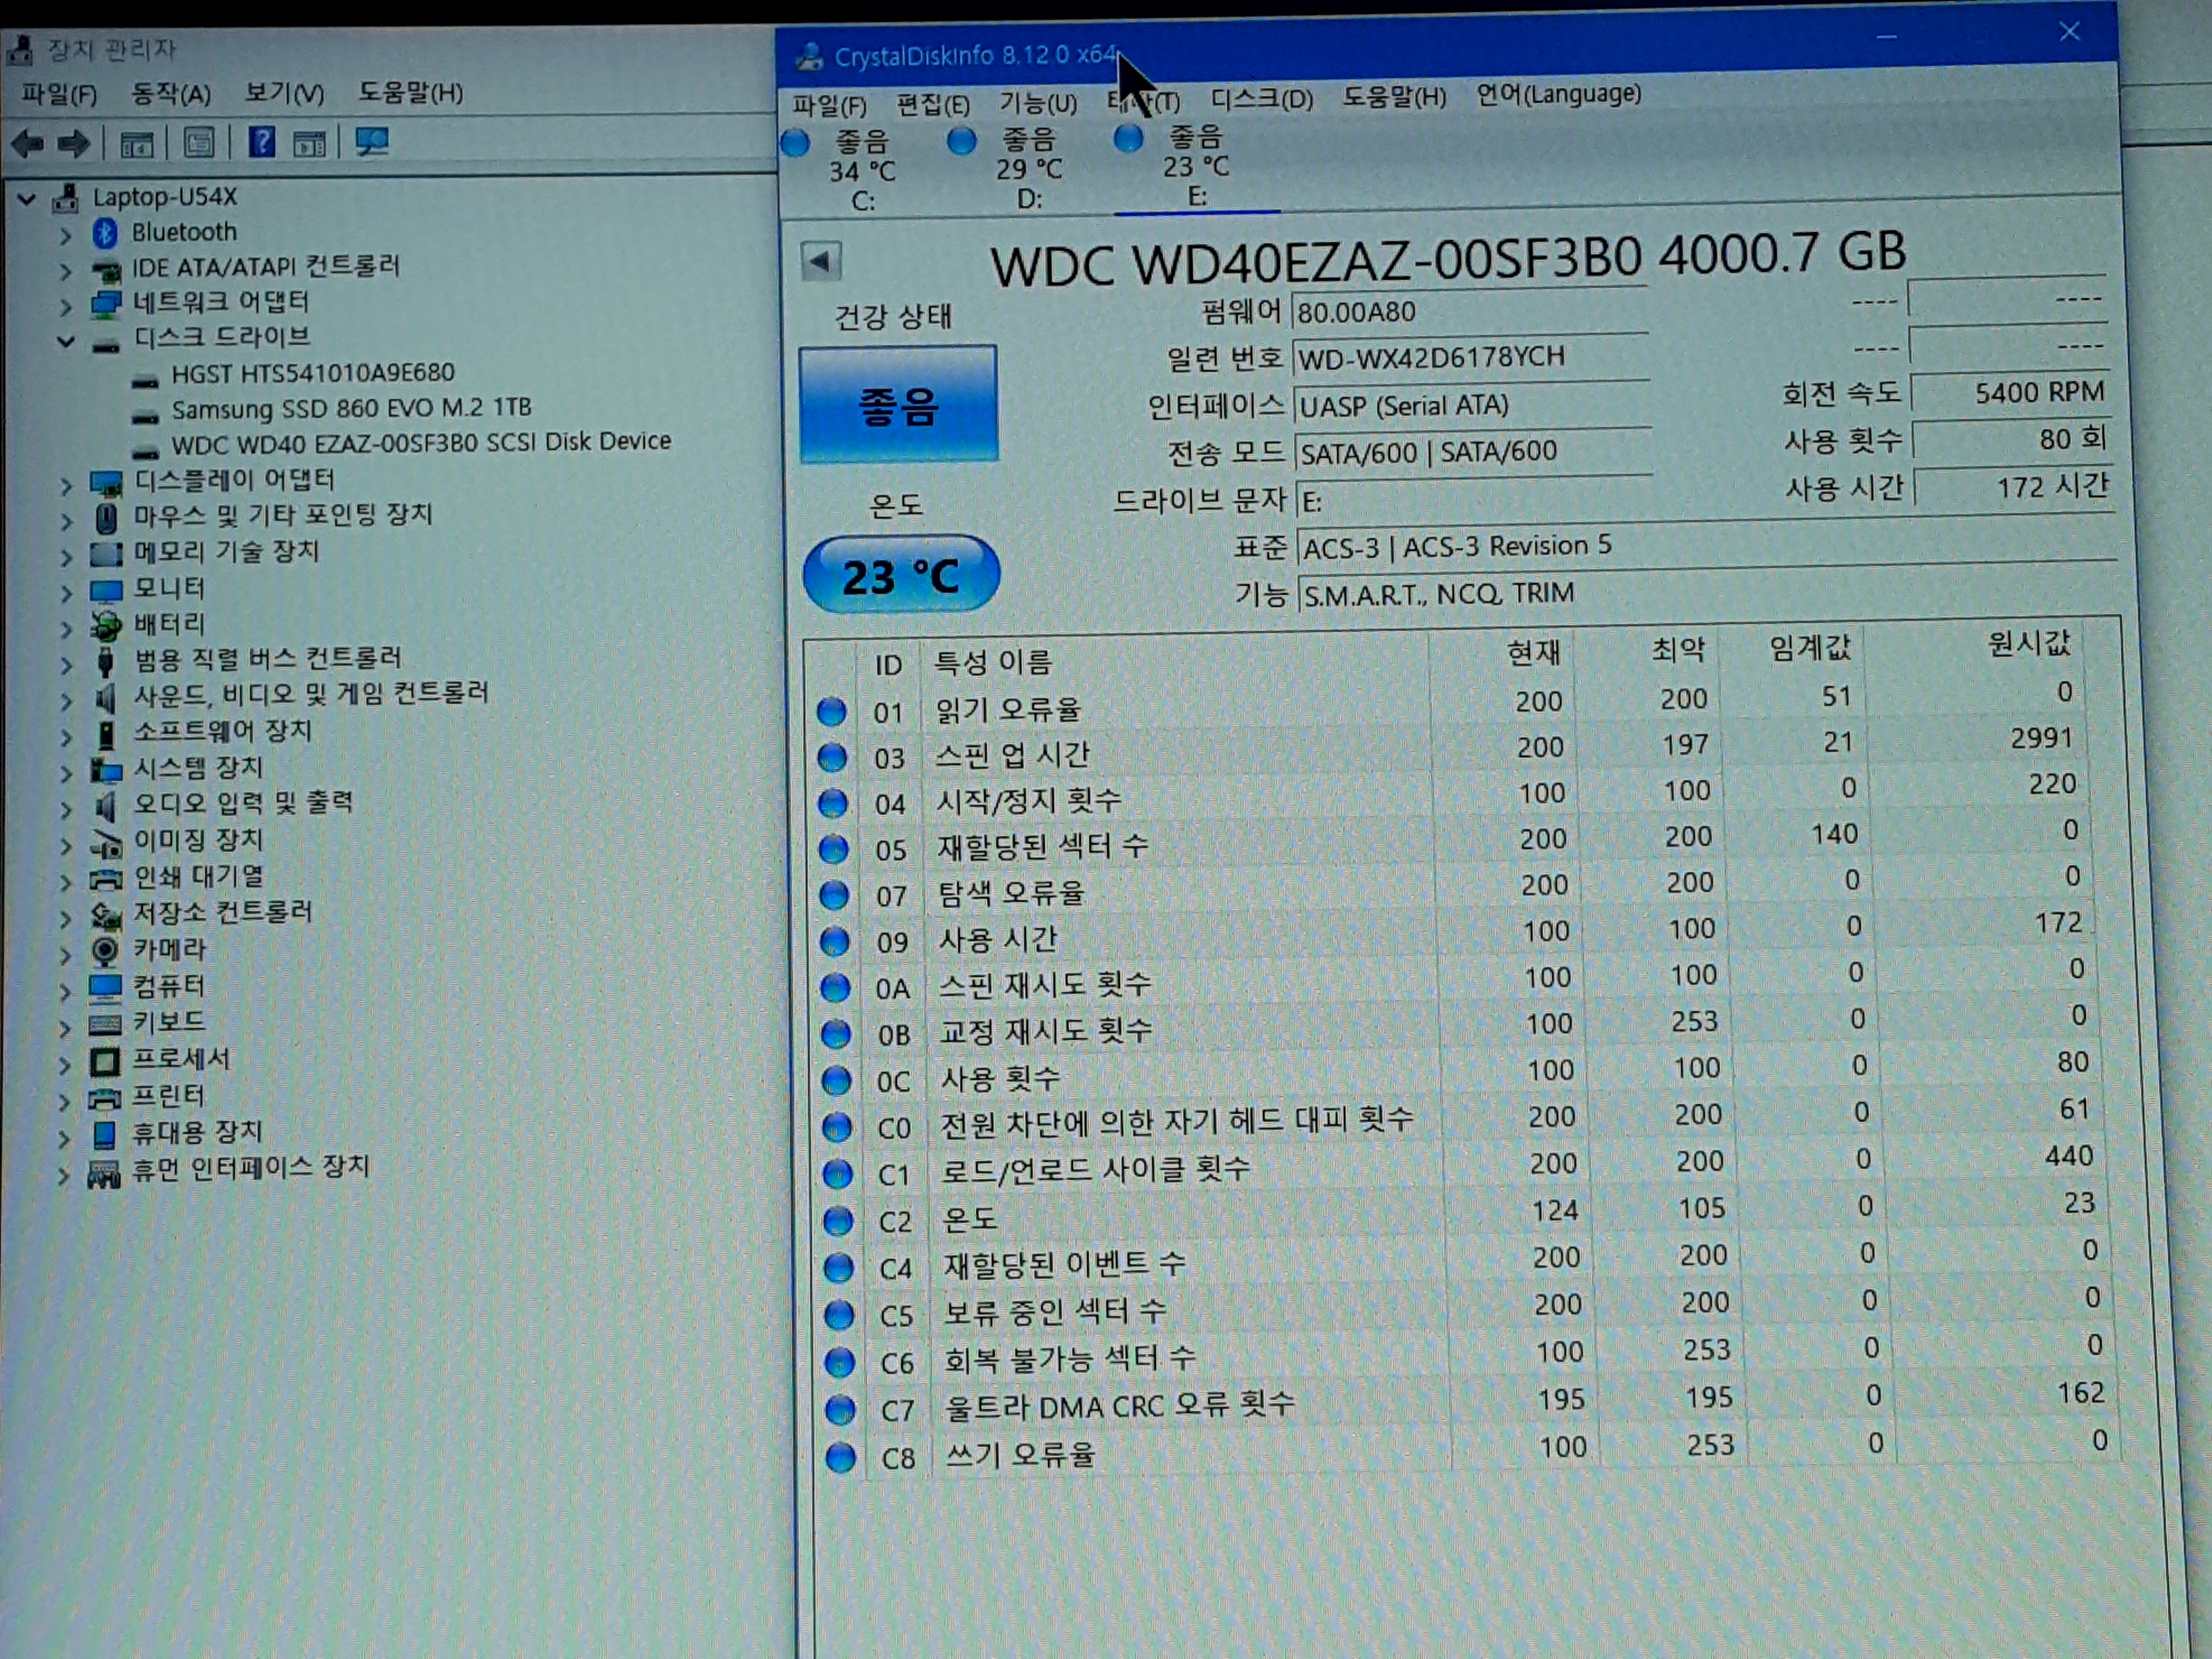Click the 인쇄 대기열 tree item
The image size is (2212, 1659).
click(x=199, y=877)
